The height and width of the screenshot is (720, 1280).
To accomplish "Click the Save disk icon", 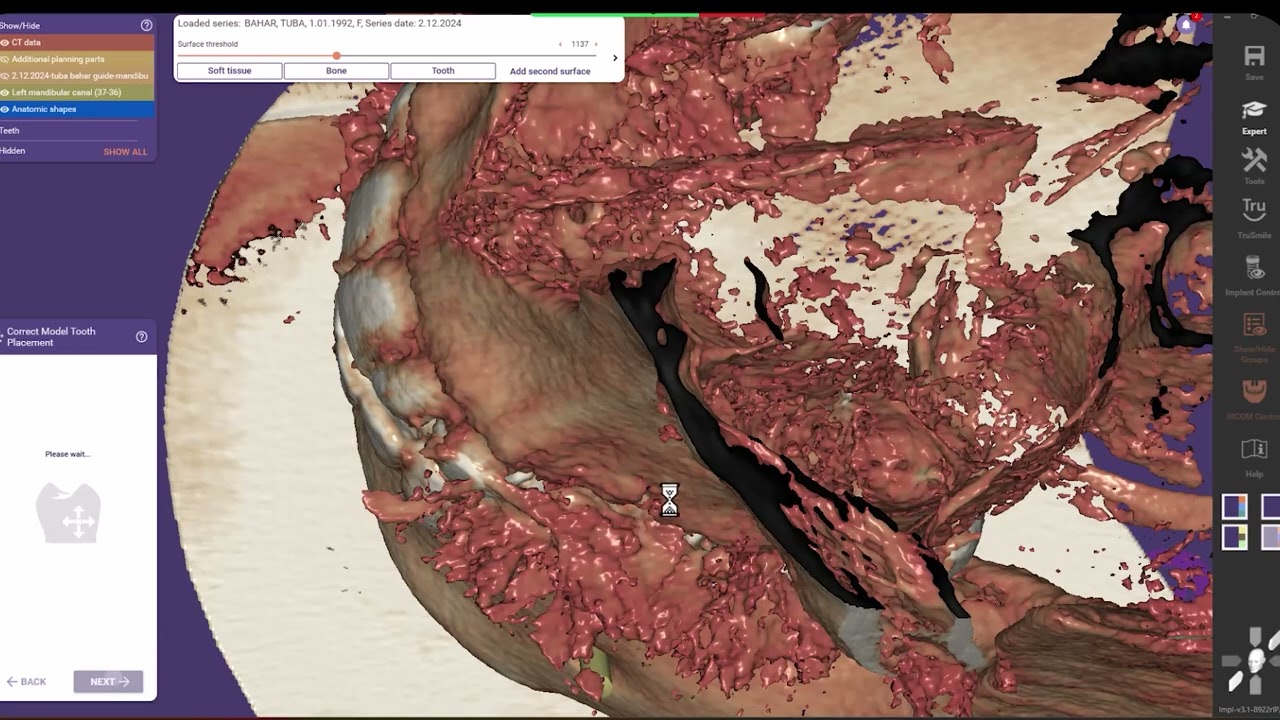I will tap(1254, 57).
